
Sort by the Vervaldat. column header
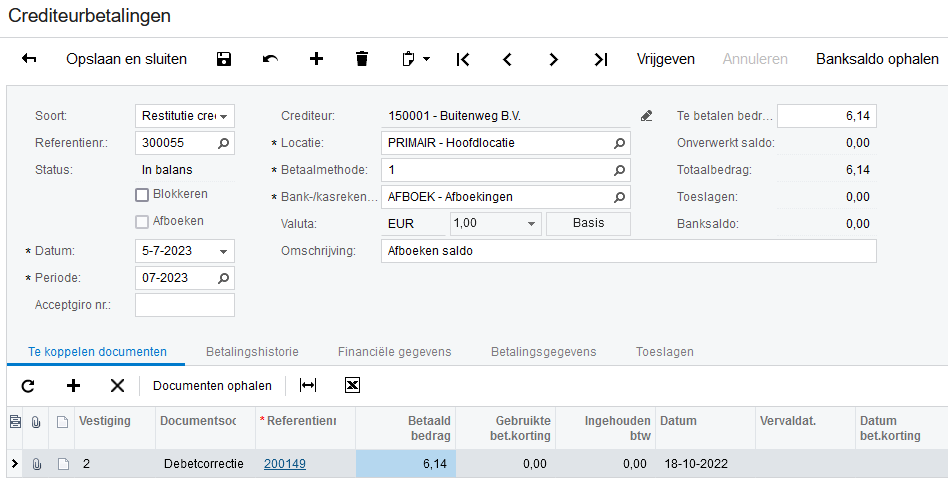pyautogui.click(x=805, y=428)
